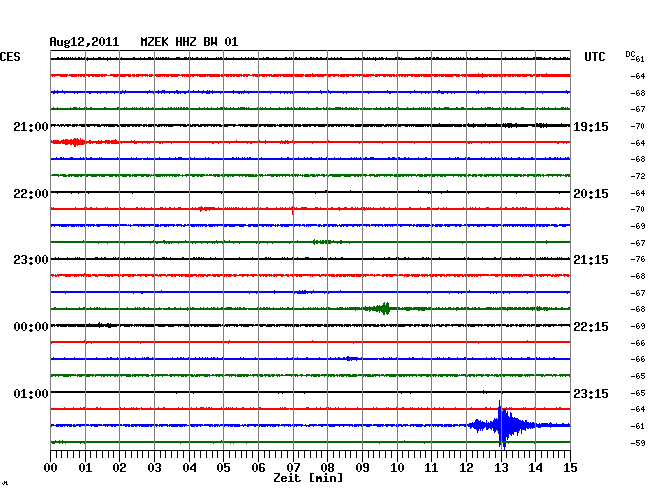Click the UTC timezone label
Viewport: 650px width, 494px height.
click(596, 57)
